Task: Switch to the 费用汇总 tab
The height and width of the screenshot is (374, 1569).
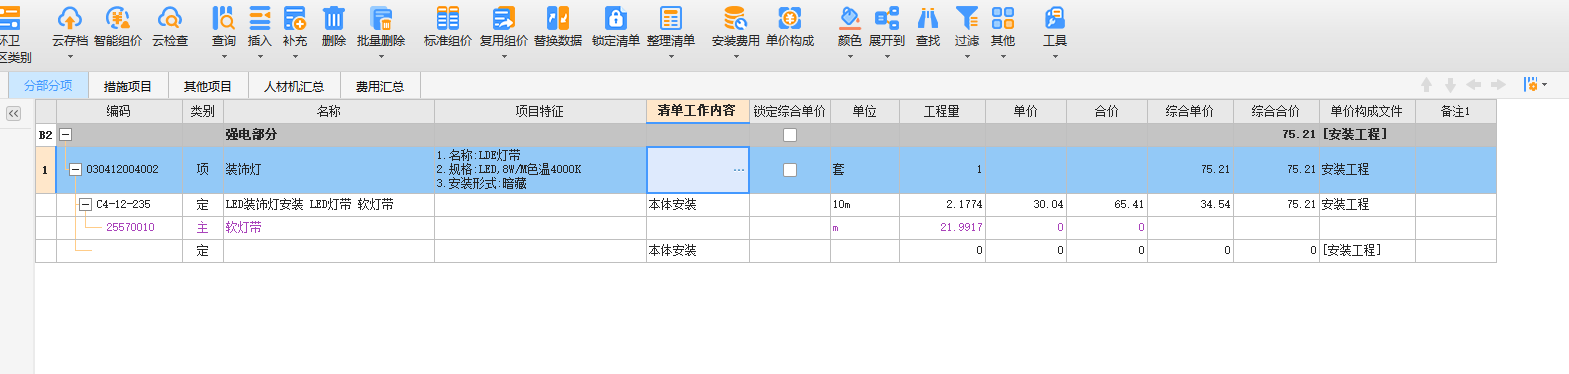Action: (380, 87)
